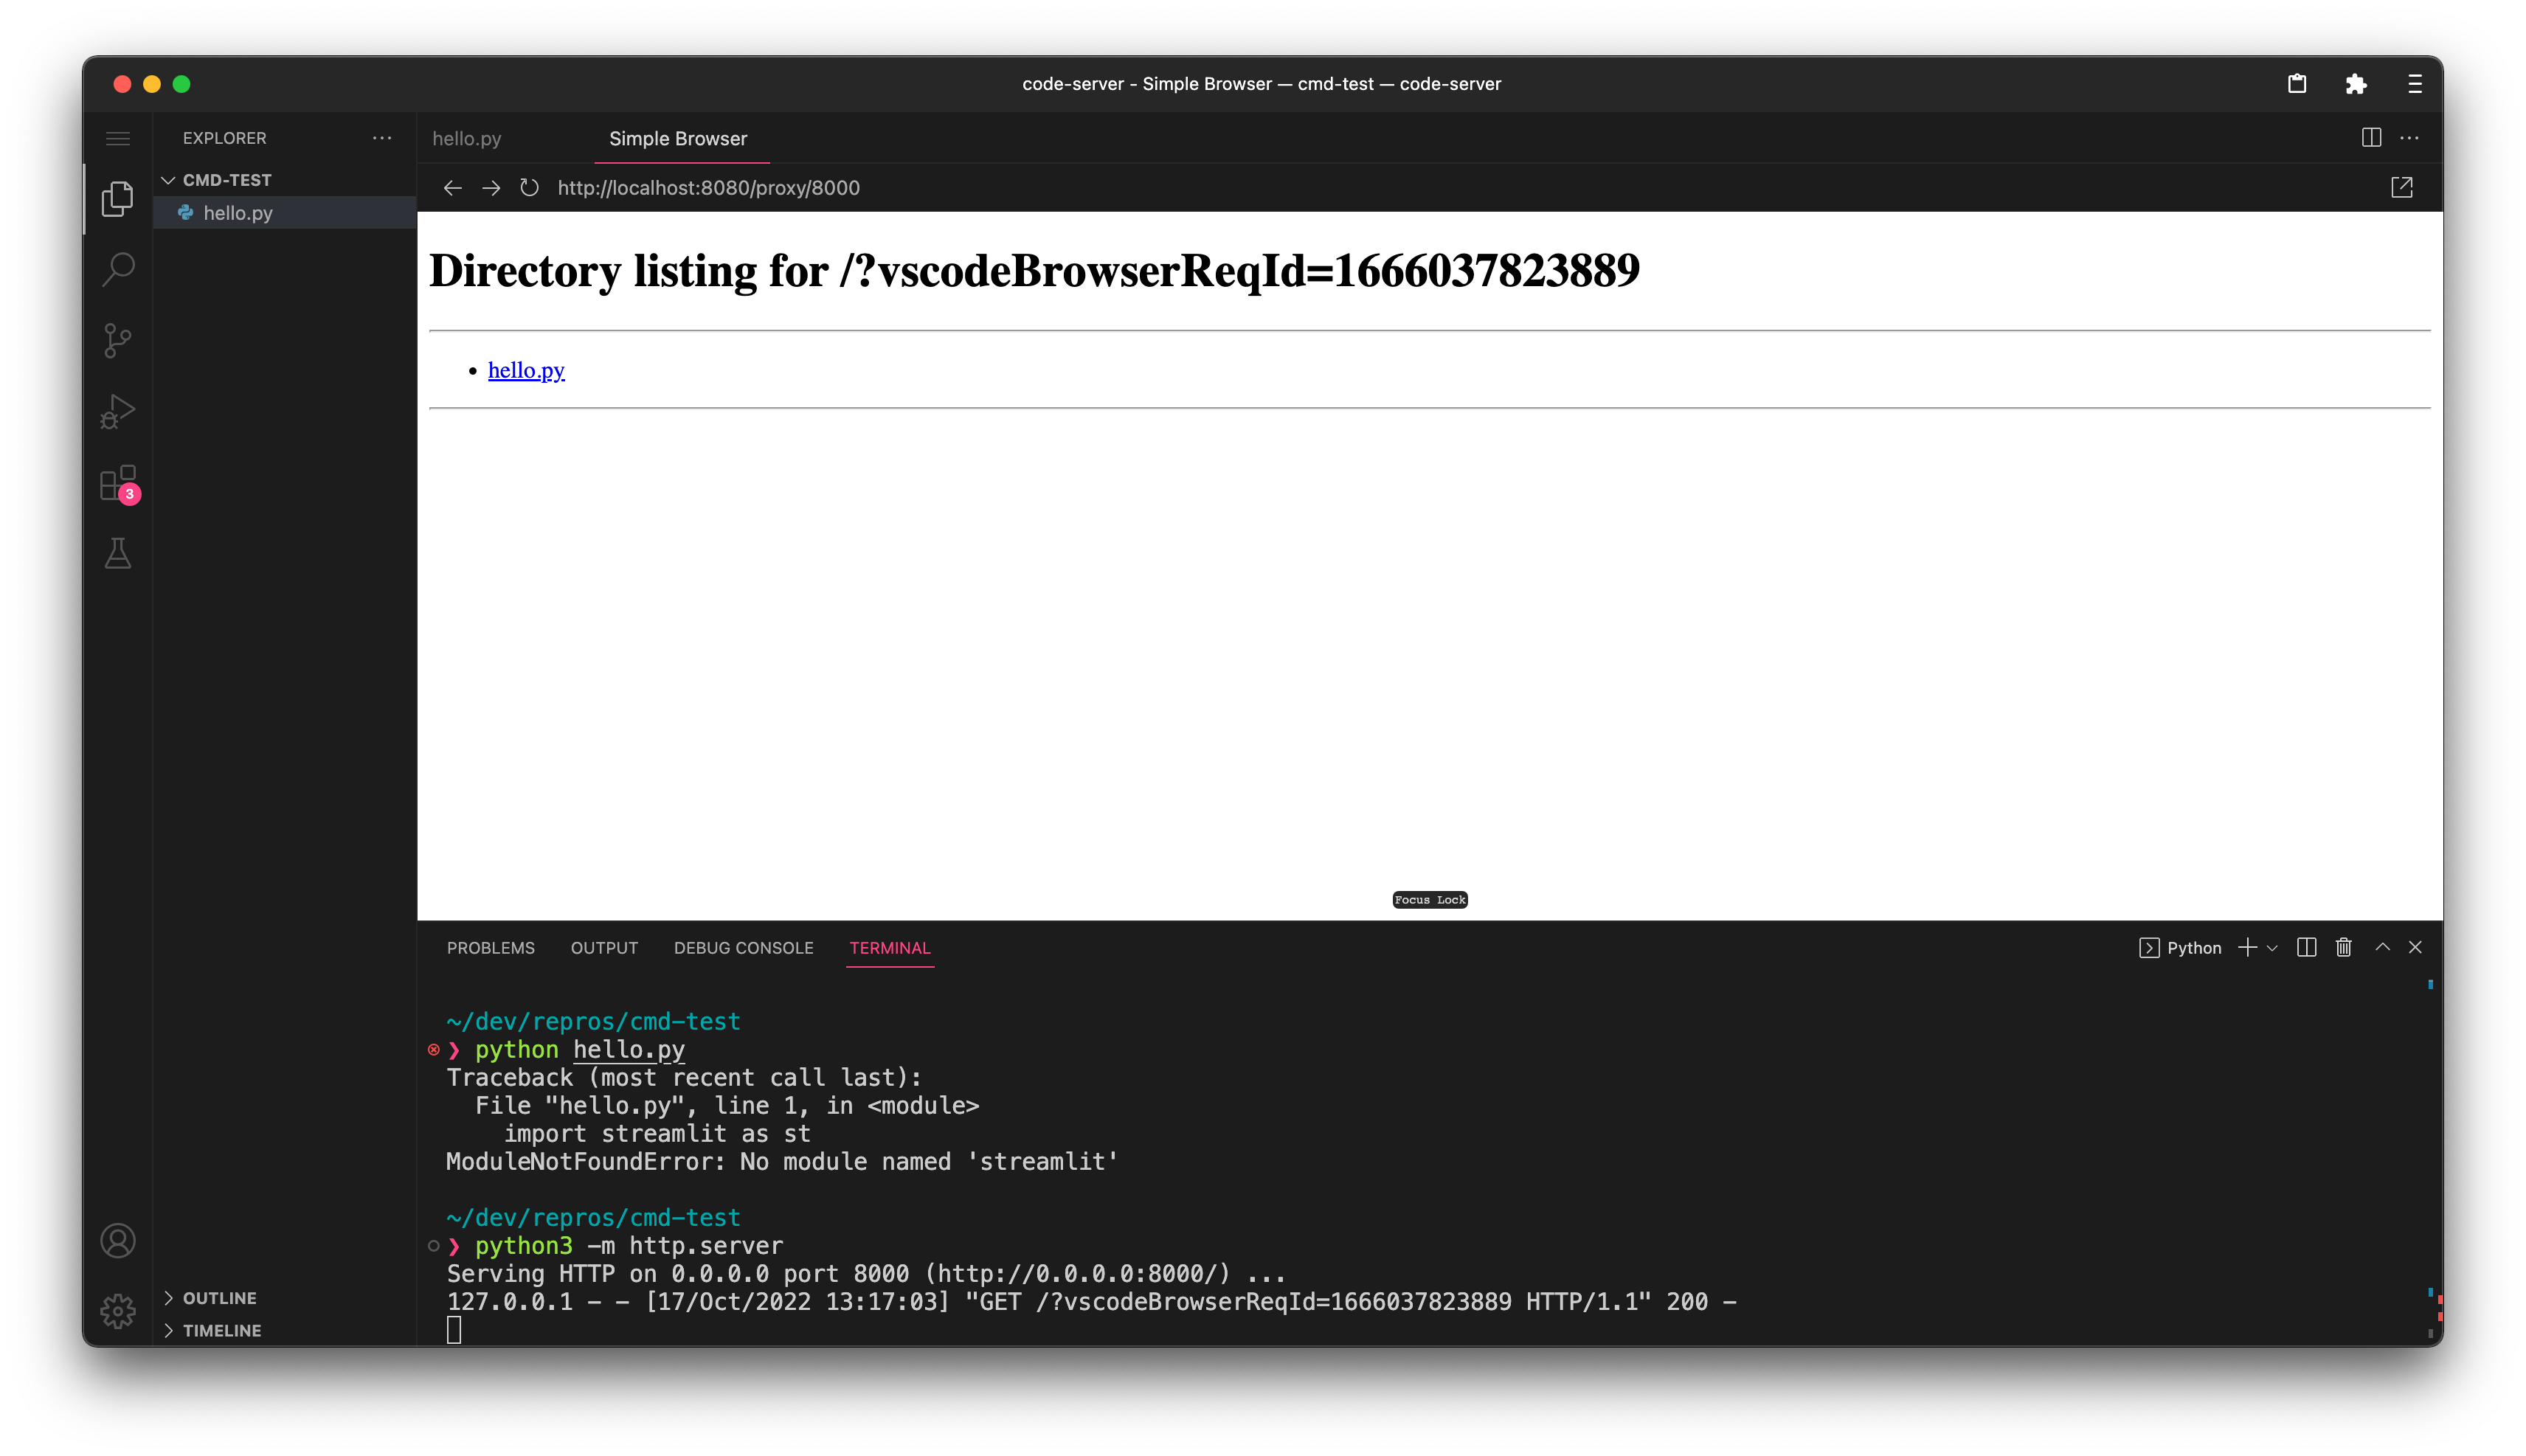Select the Source Control icon
The width and height of the screenshot is (2526, 1456).
coord(118,340)
